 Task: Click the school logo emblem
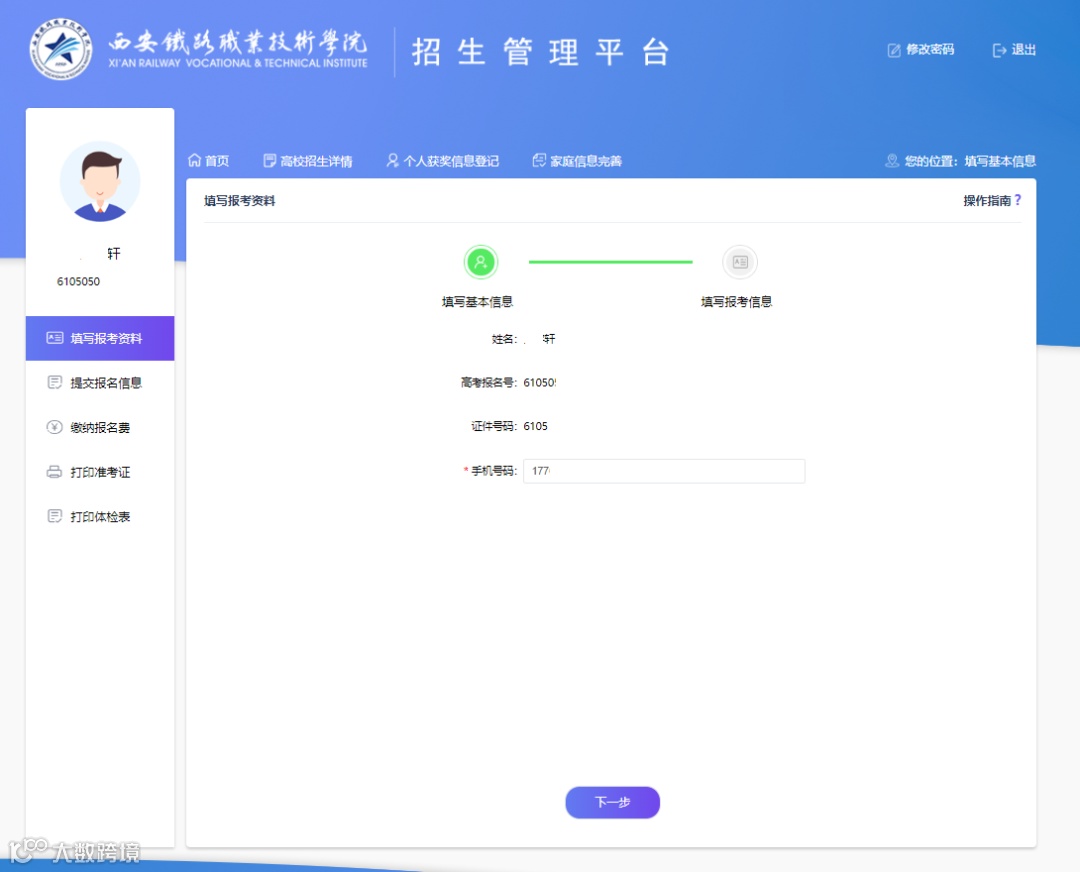coord(61,49)
